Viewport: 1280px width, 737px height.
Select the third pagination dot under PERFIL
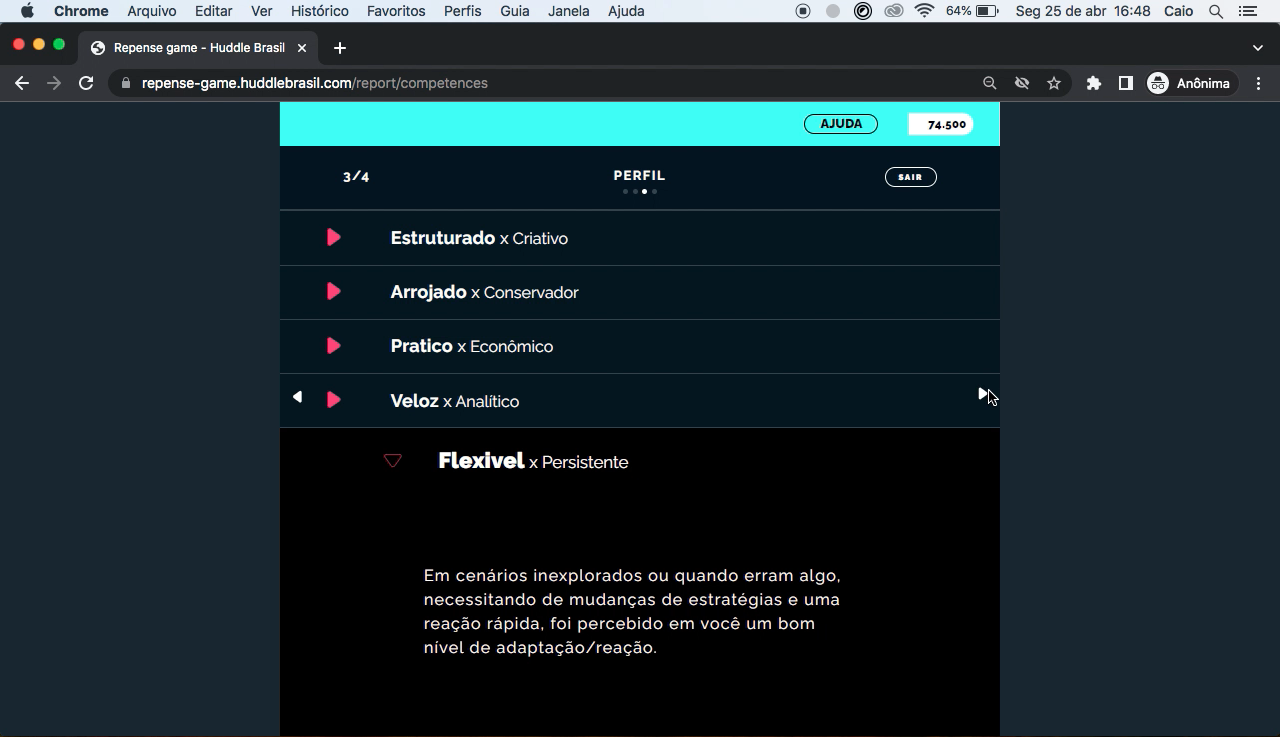pyautogui.click(x=644, y=191)
